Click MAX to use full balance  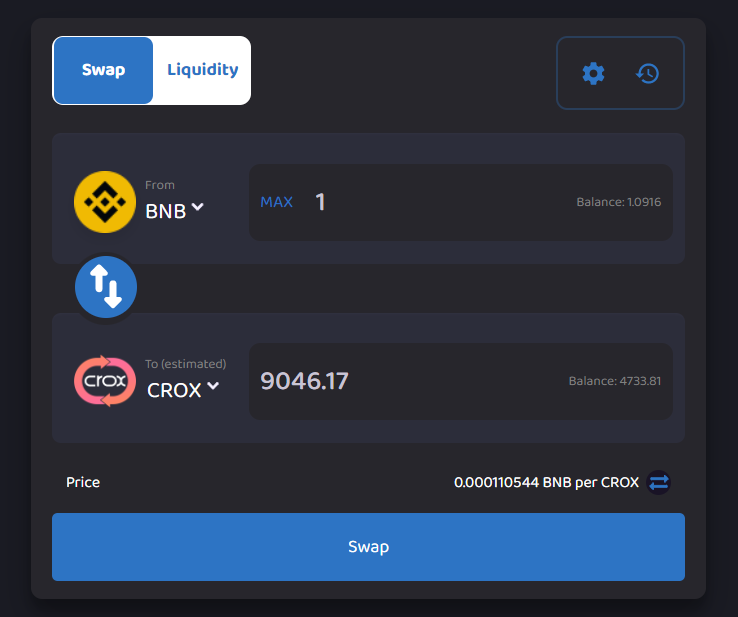[277, 202]
